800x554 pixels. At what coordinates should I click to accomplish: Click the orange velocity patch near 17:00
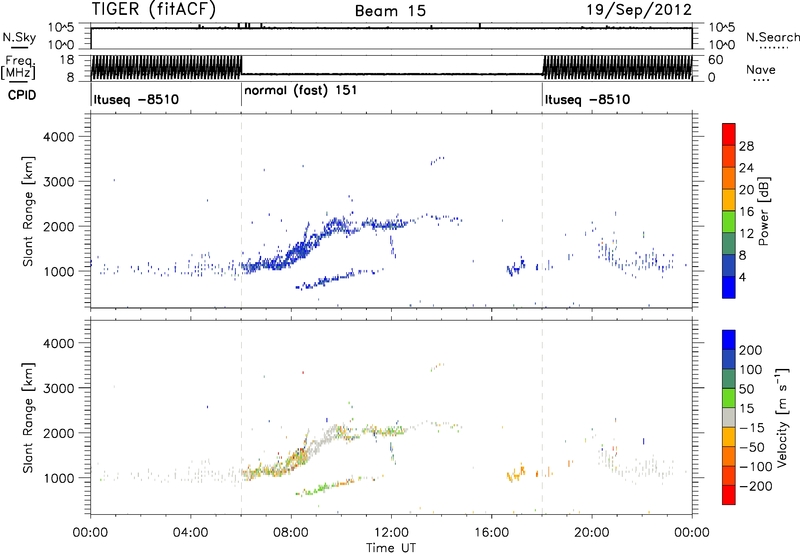pyautogui.click(x=516, y=473)
